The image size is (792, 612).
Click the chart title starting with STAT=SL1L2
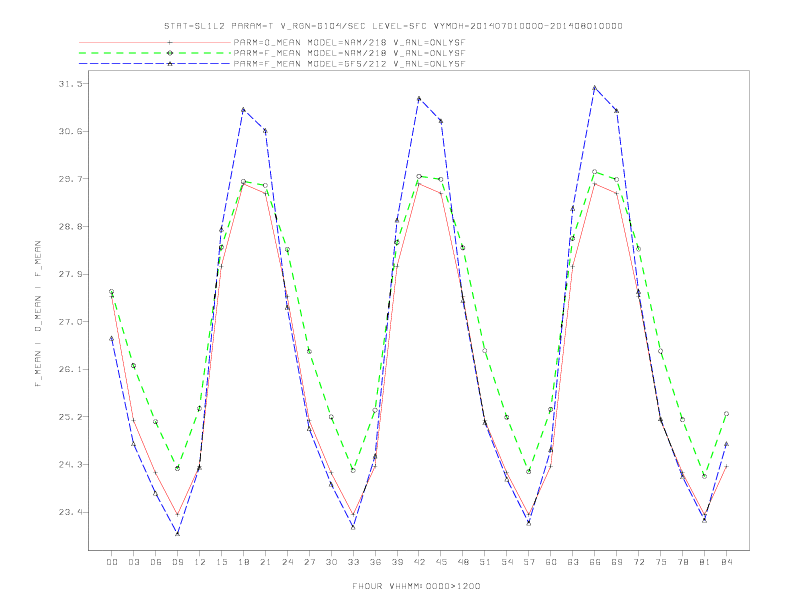(393, 26)
